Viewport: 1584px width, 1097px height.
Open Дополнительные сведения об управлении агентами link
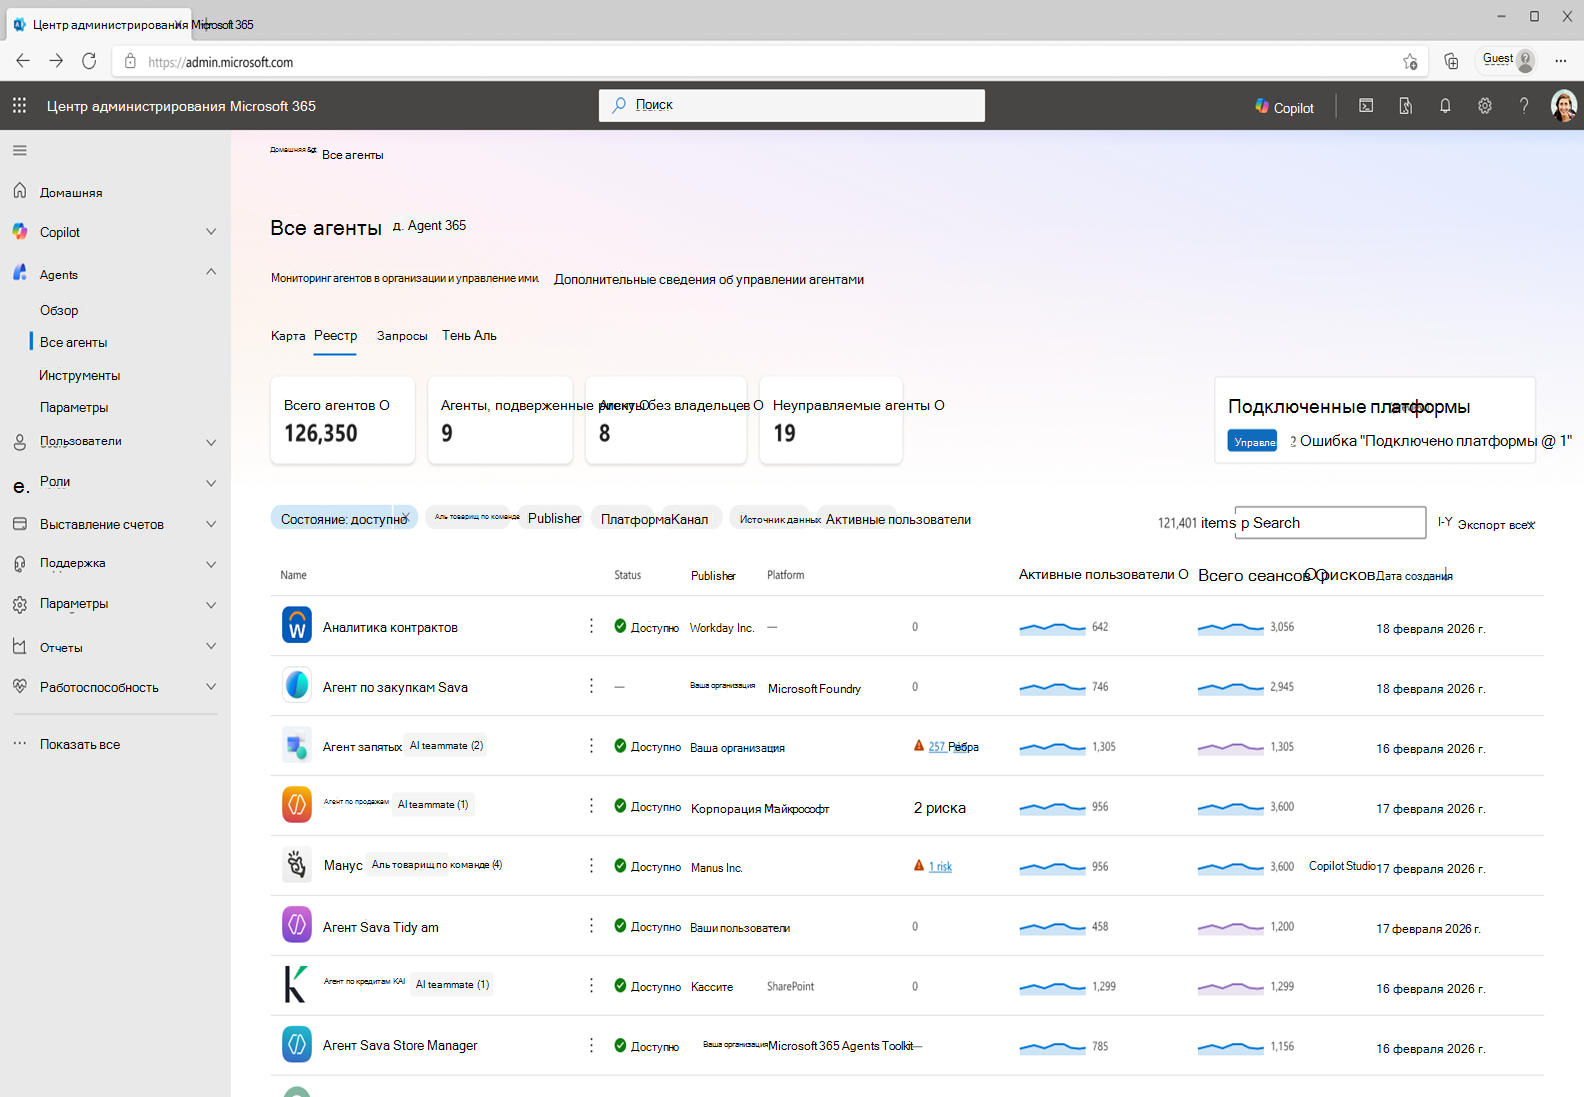pyautogui.click(x=709, y=280)
